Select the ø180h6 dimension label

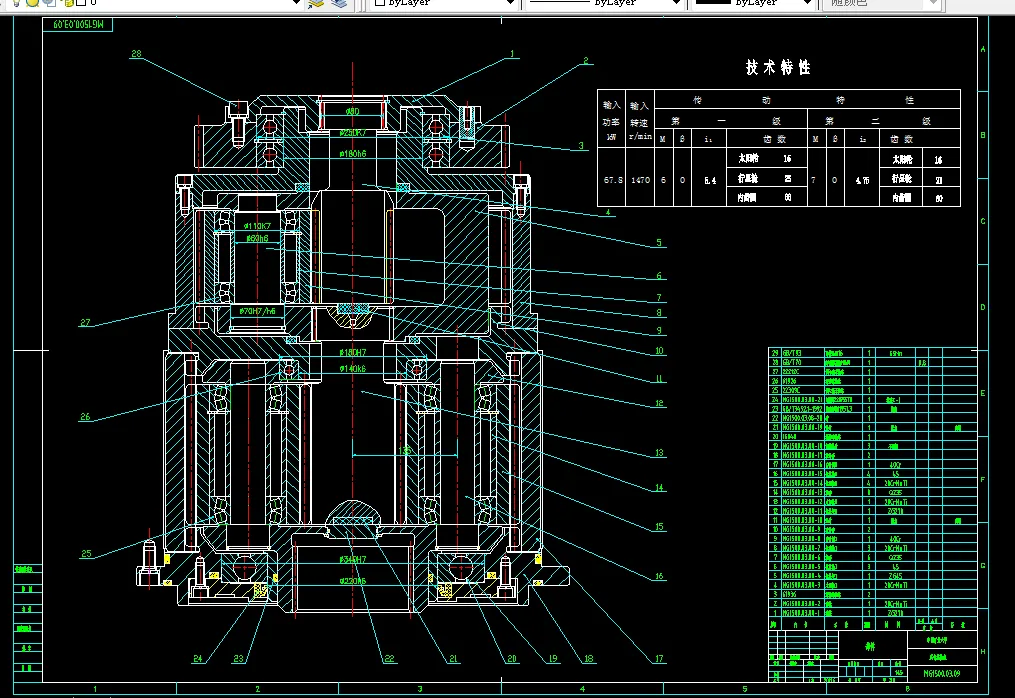point(353,154)
